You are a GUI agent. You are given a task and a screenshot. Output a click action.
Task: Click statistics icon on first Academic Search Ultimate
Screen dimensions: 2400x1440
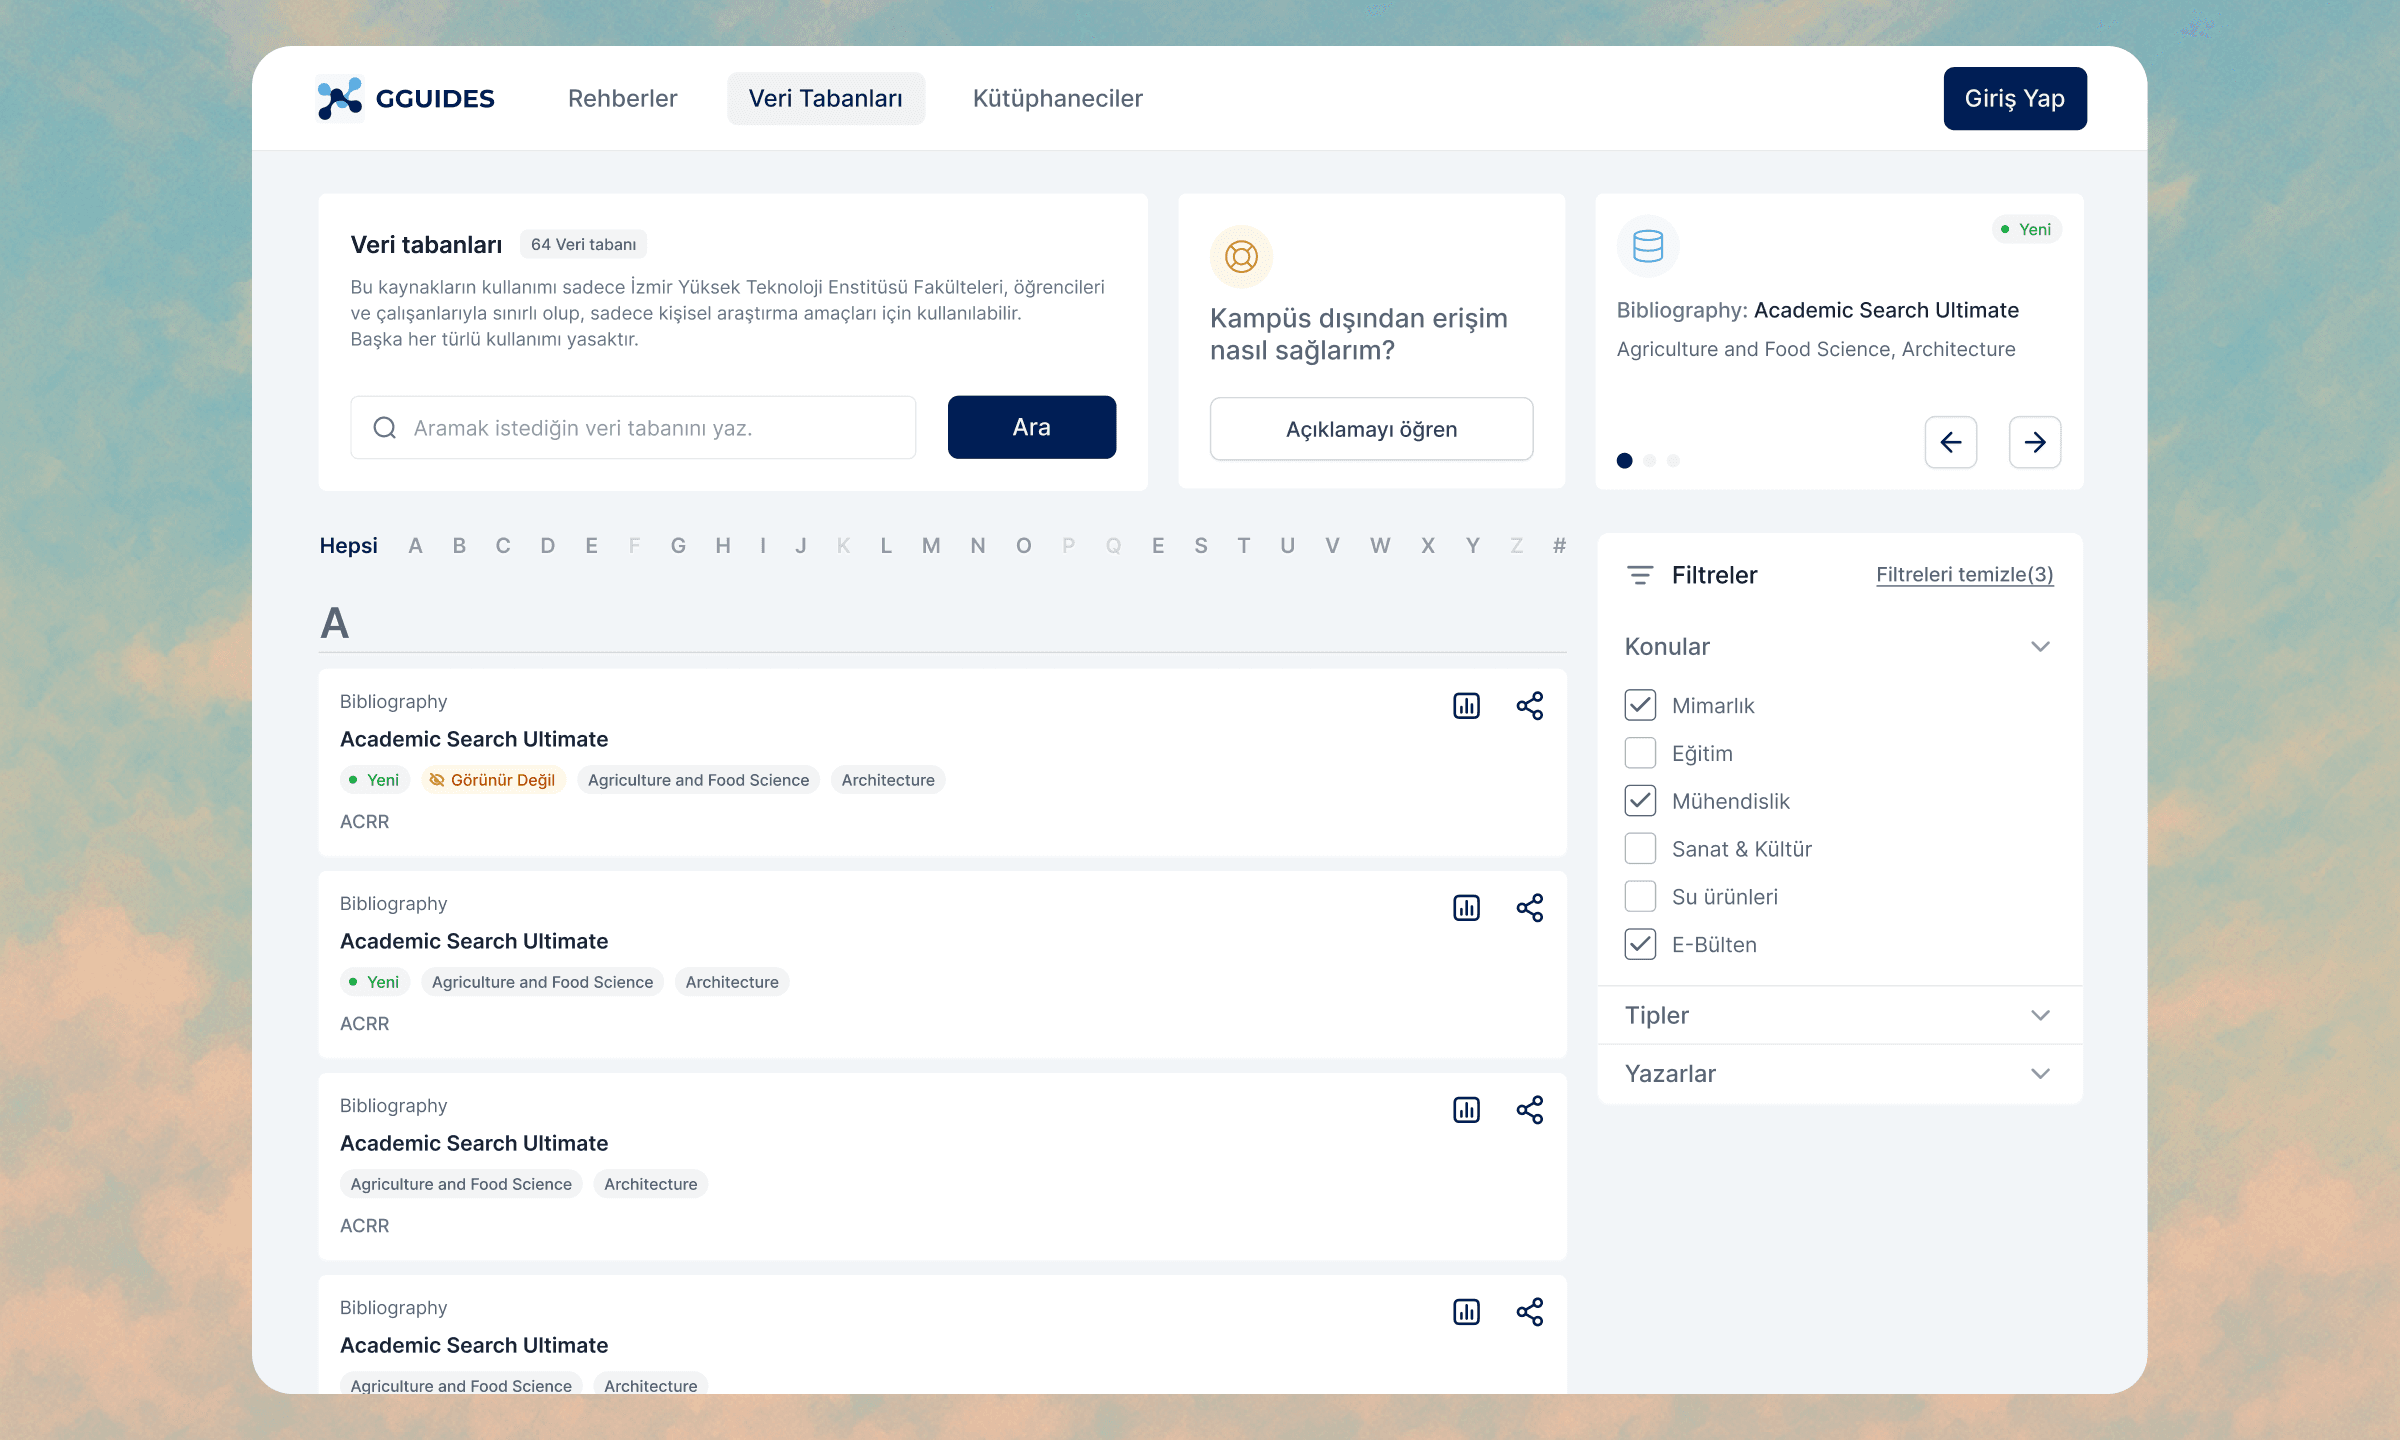1466,706
